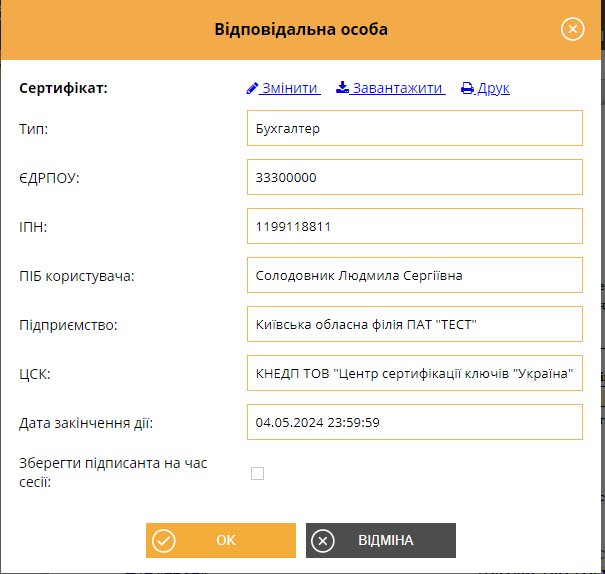Click the pencil icon next to Змінити
Image resolution: width=605 pixels, height=574 pixels.
click(252, 88)
